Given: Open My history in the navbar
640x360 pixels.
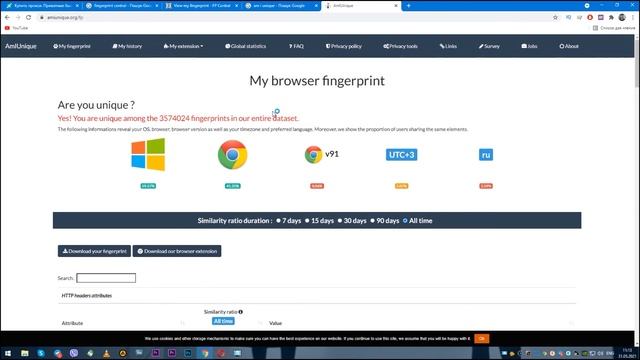Looking at the screenshot, I should point(127,46).
